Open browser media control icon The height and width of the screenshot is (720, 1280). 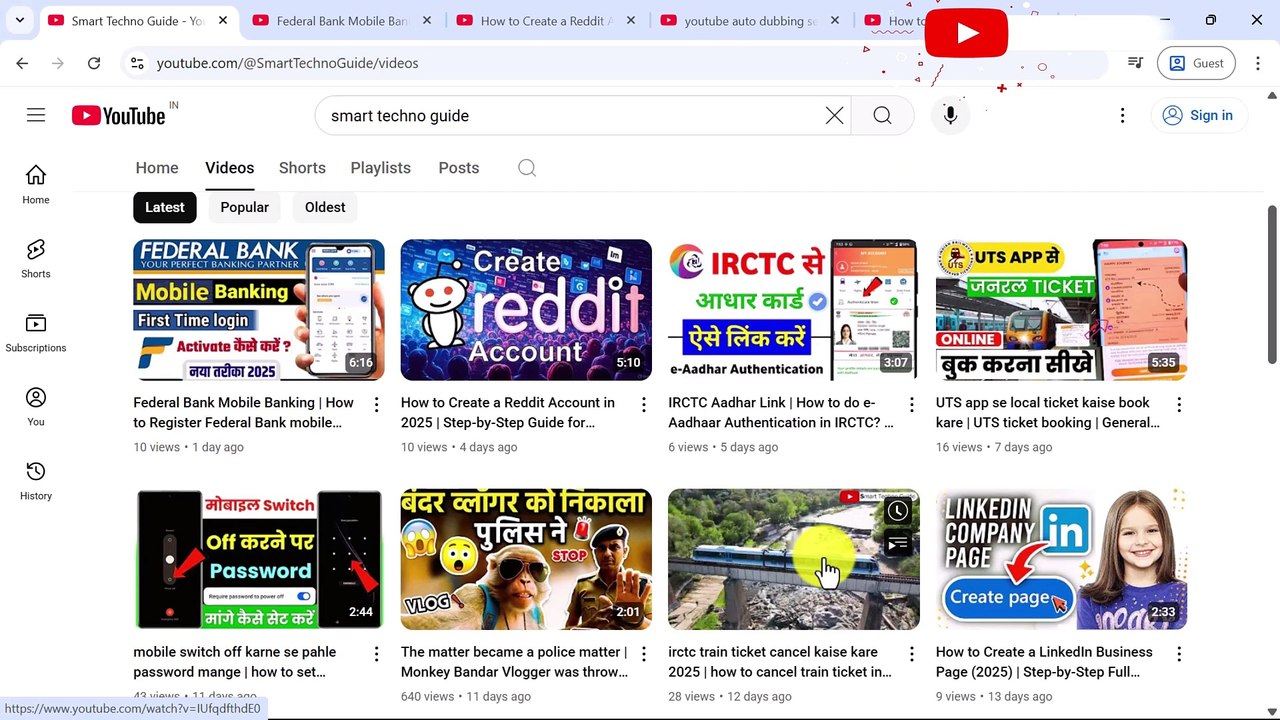click(x=1135, y=63)
